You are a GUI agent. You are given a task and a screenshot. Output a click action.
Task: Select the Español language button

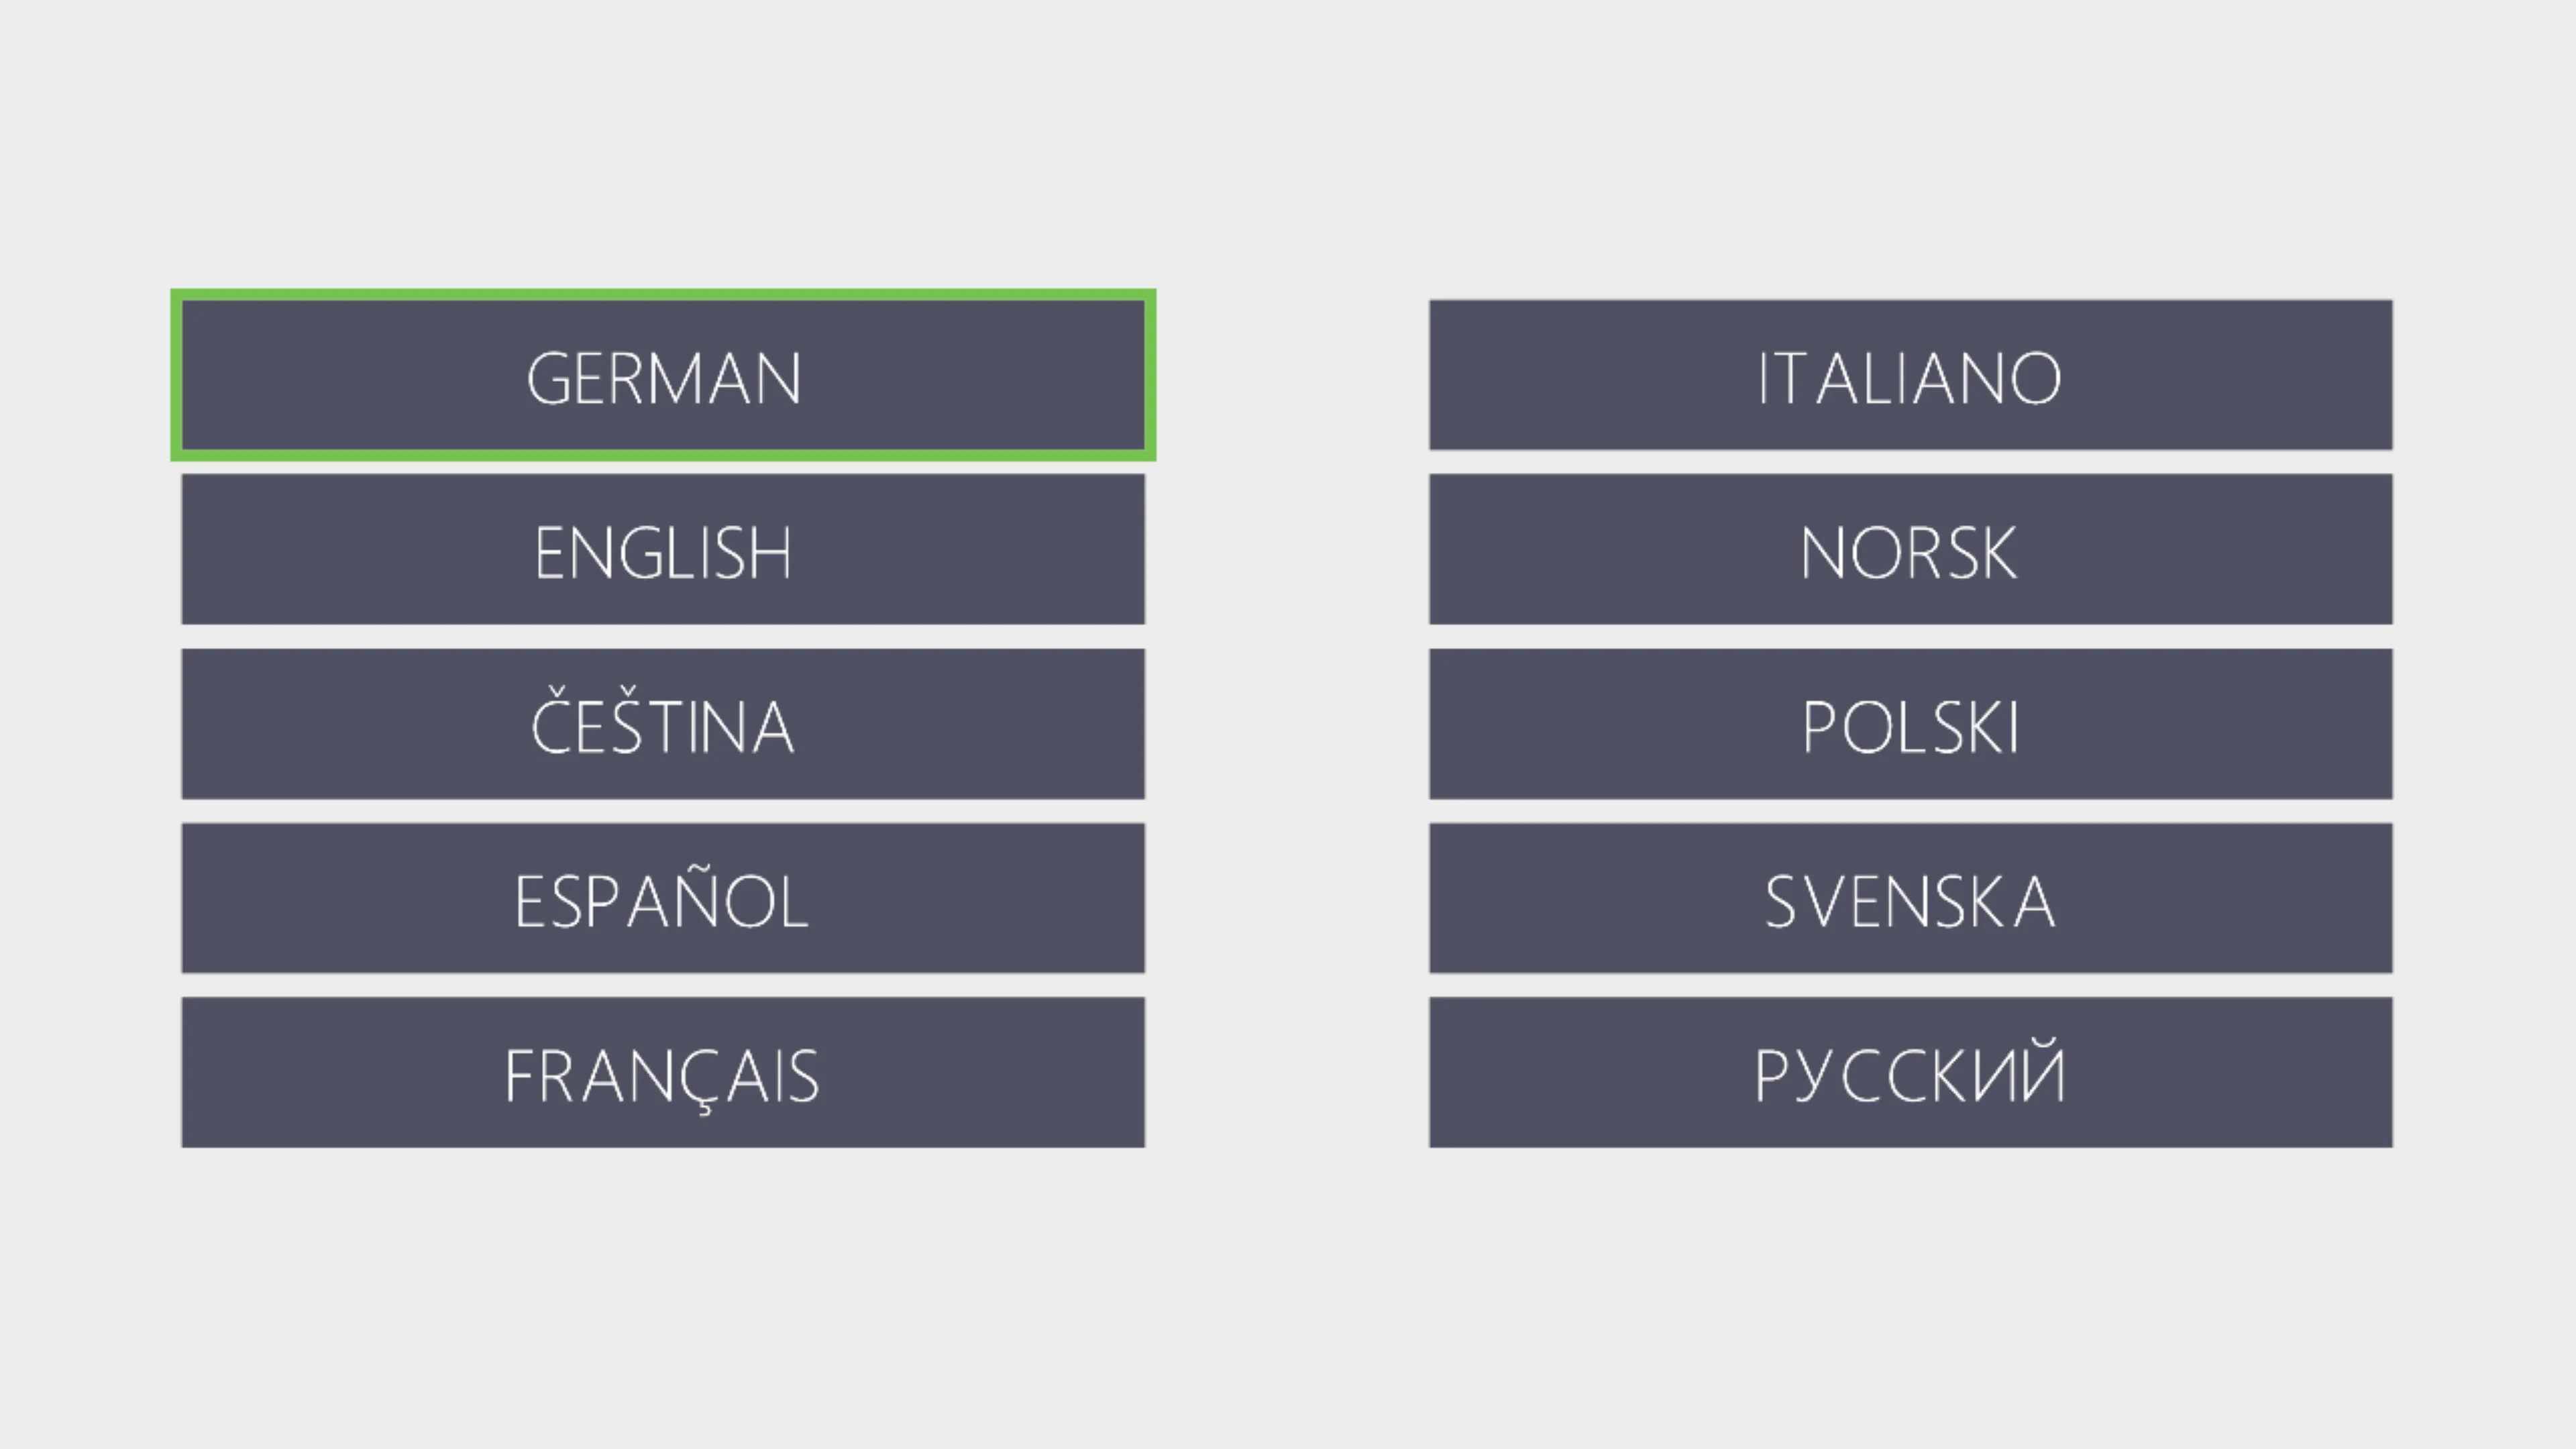663,898
